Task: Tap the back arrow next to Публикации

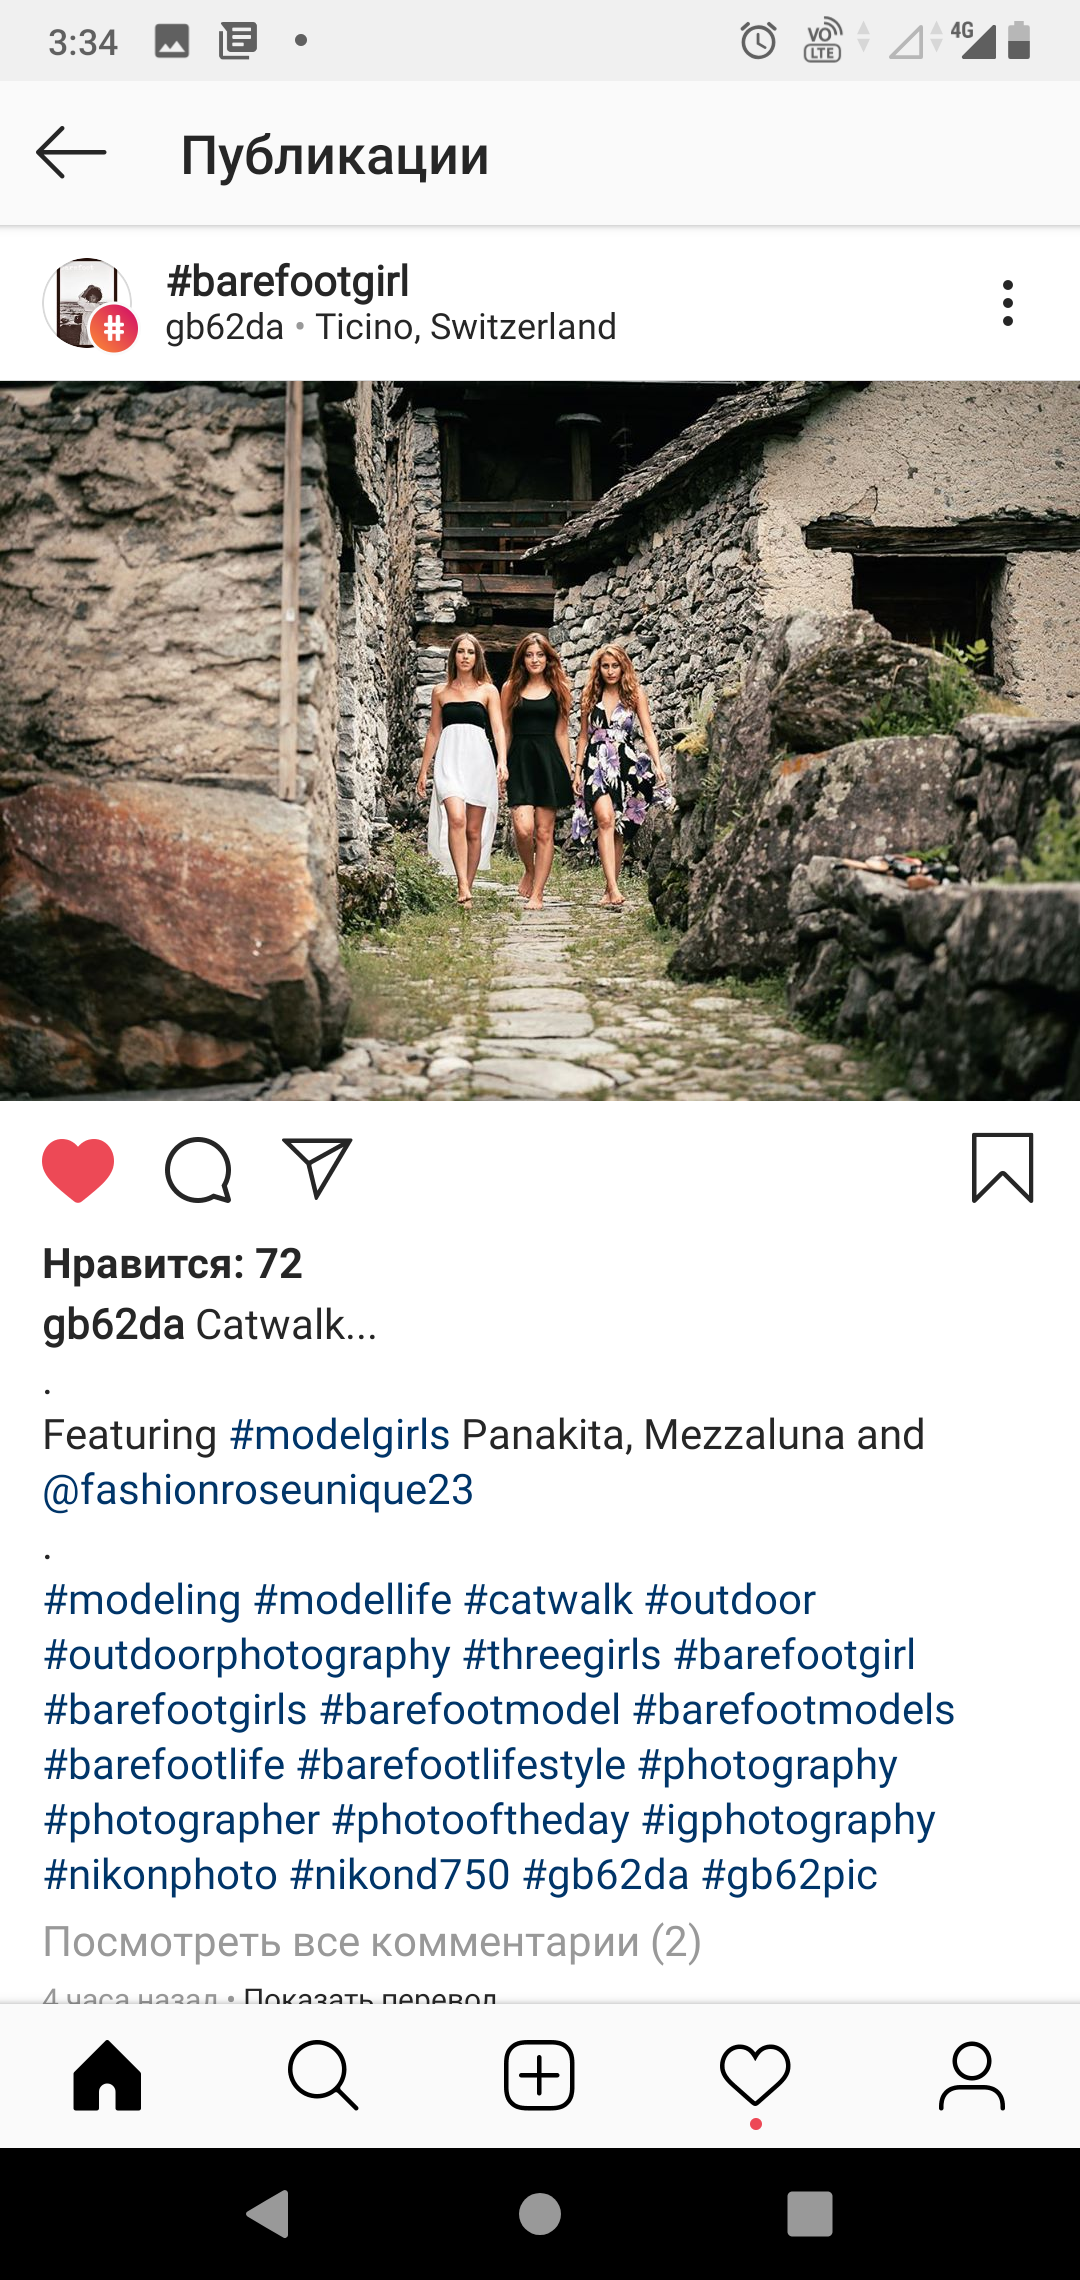Action: 71,153
